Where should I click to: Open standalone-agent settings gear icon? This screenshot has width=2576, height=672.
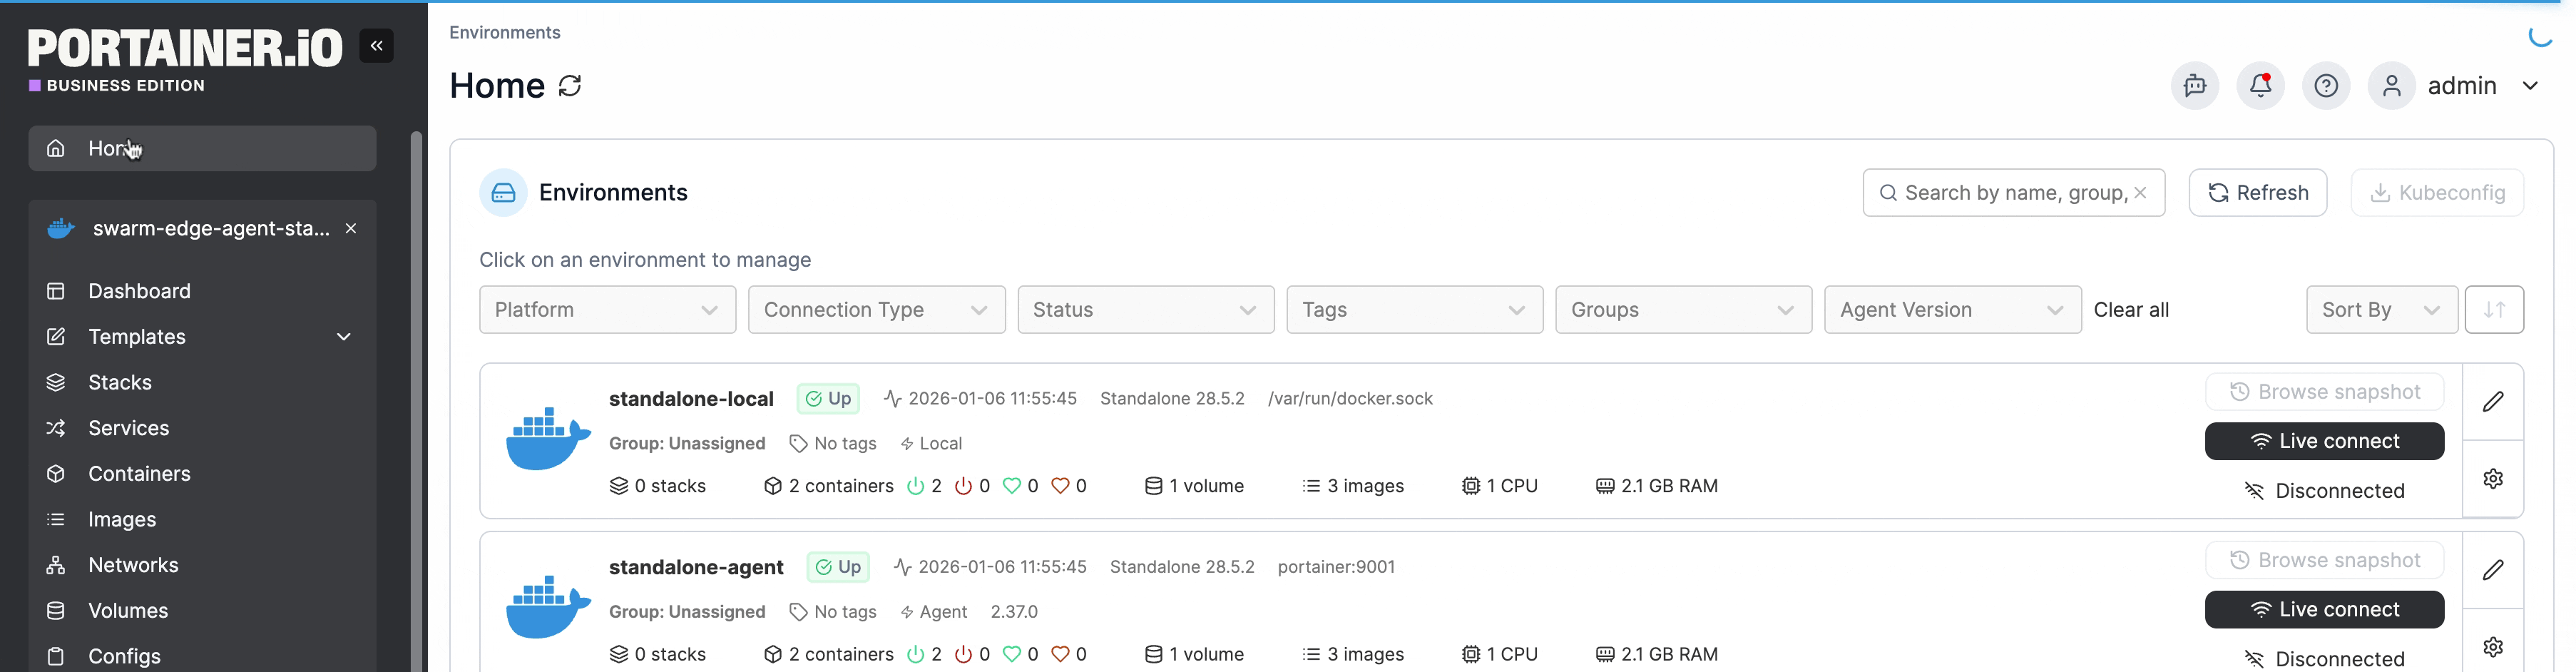click(2493, 647)
